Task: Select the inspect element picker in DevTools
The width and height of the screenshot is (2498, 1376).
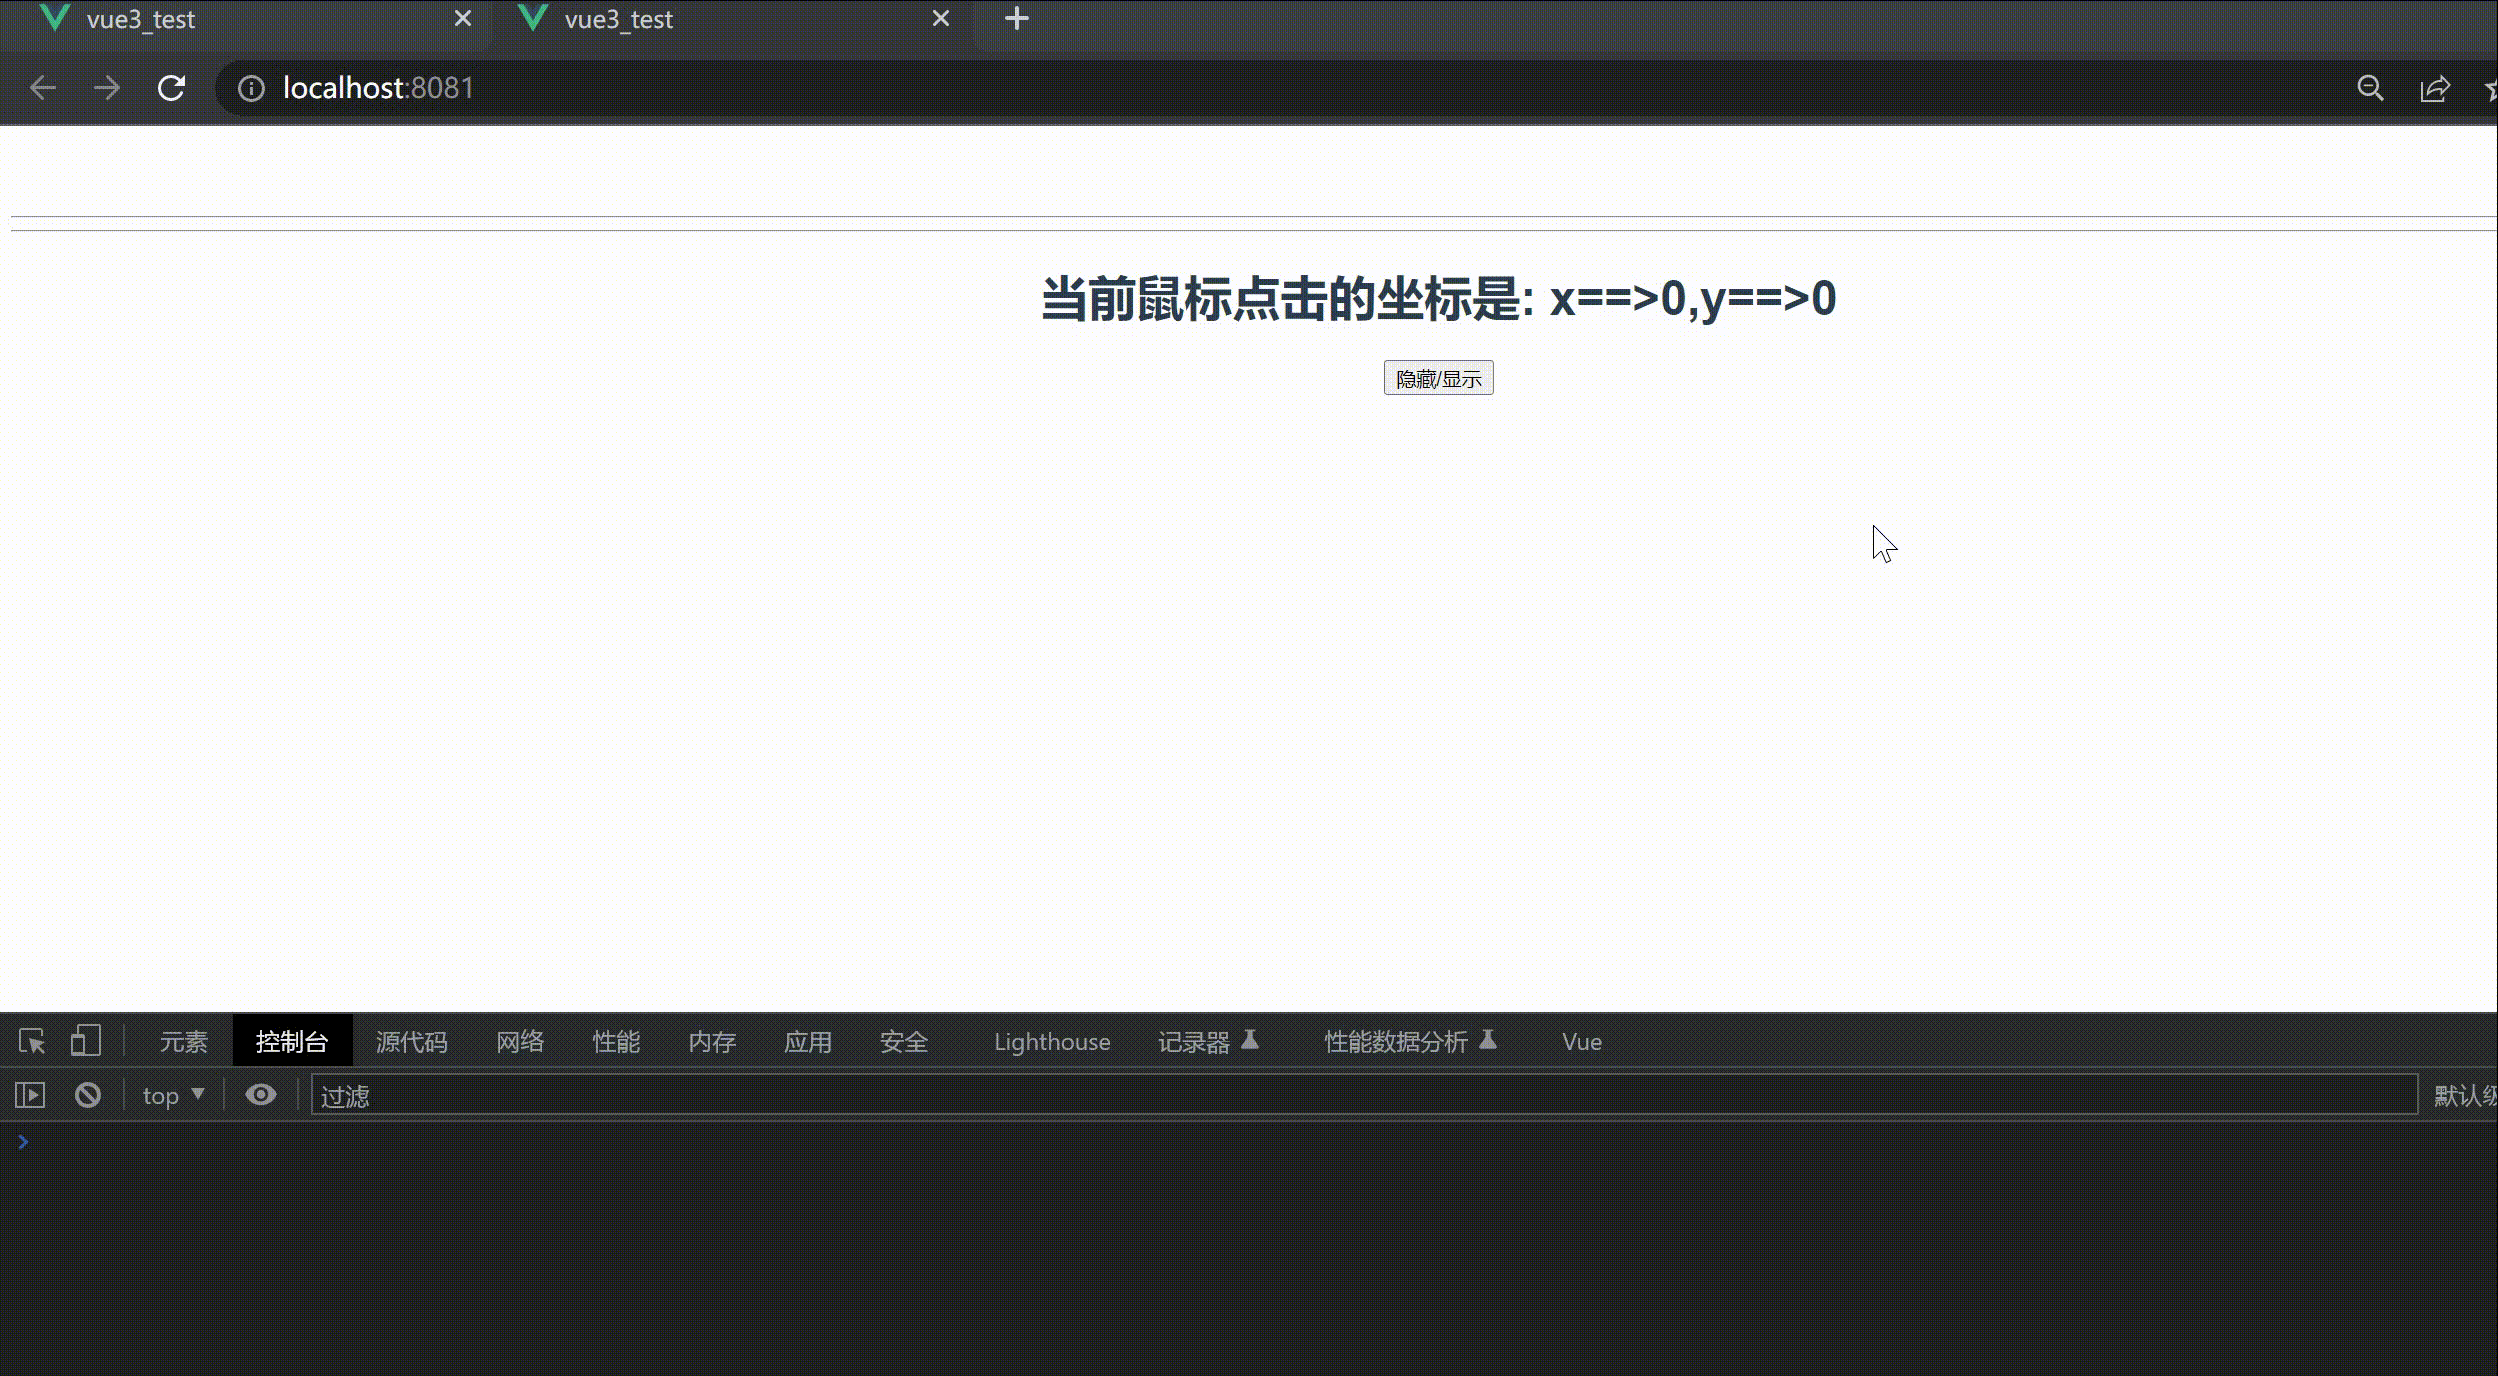Action: click(x=32, y=1041)
